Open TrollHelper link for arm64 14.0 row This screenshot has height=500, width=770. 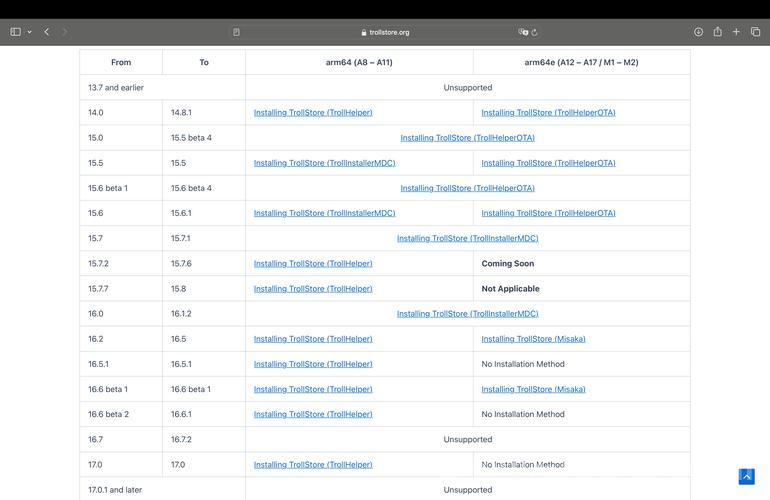(x=313, y=112)
